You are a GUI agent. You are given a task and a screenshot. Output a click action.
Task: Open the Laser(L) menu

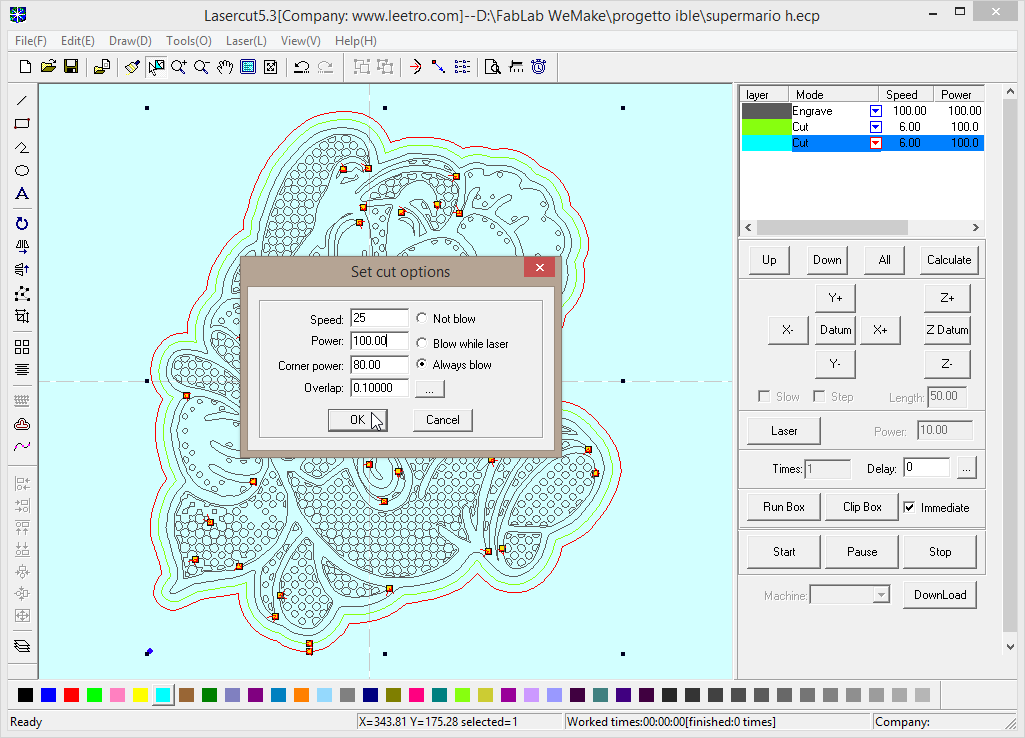246,41
